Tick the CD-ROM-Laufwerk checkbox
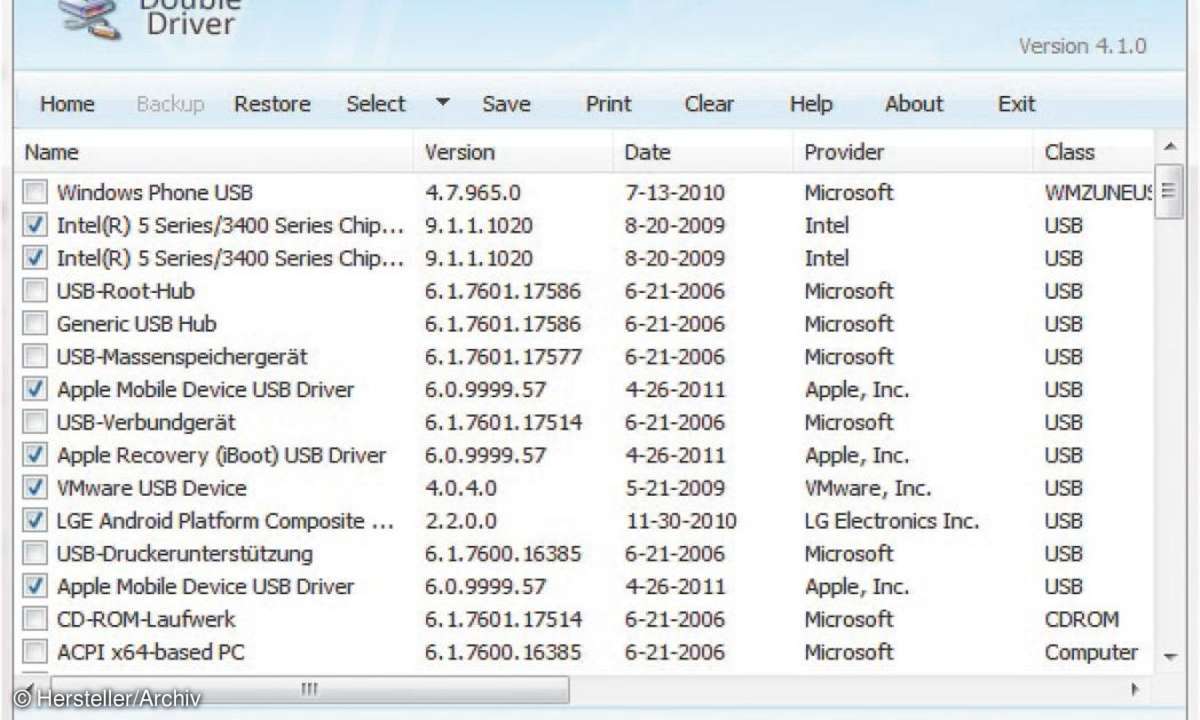 tap(35, 619)
